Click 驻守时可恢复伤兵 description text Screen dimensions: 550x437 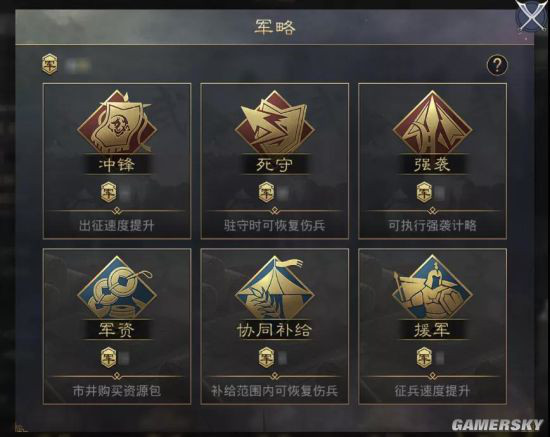coord(274,226)
